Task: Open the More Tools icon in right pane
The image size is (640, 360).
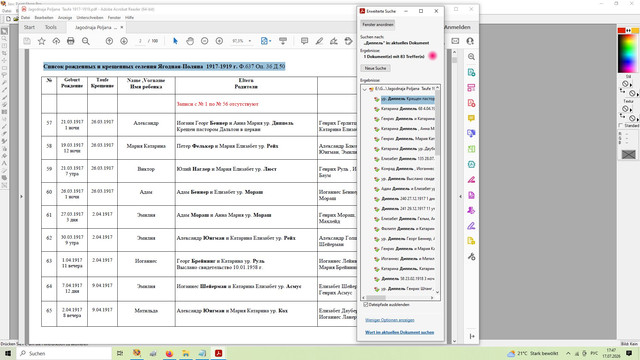Action: [471, 256]
